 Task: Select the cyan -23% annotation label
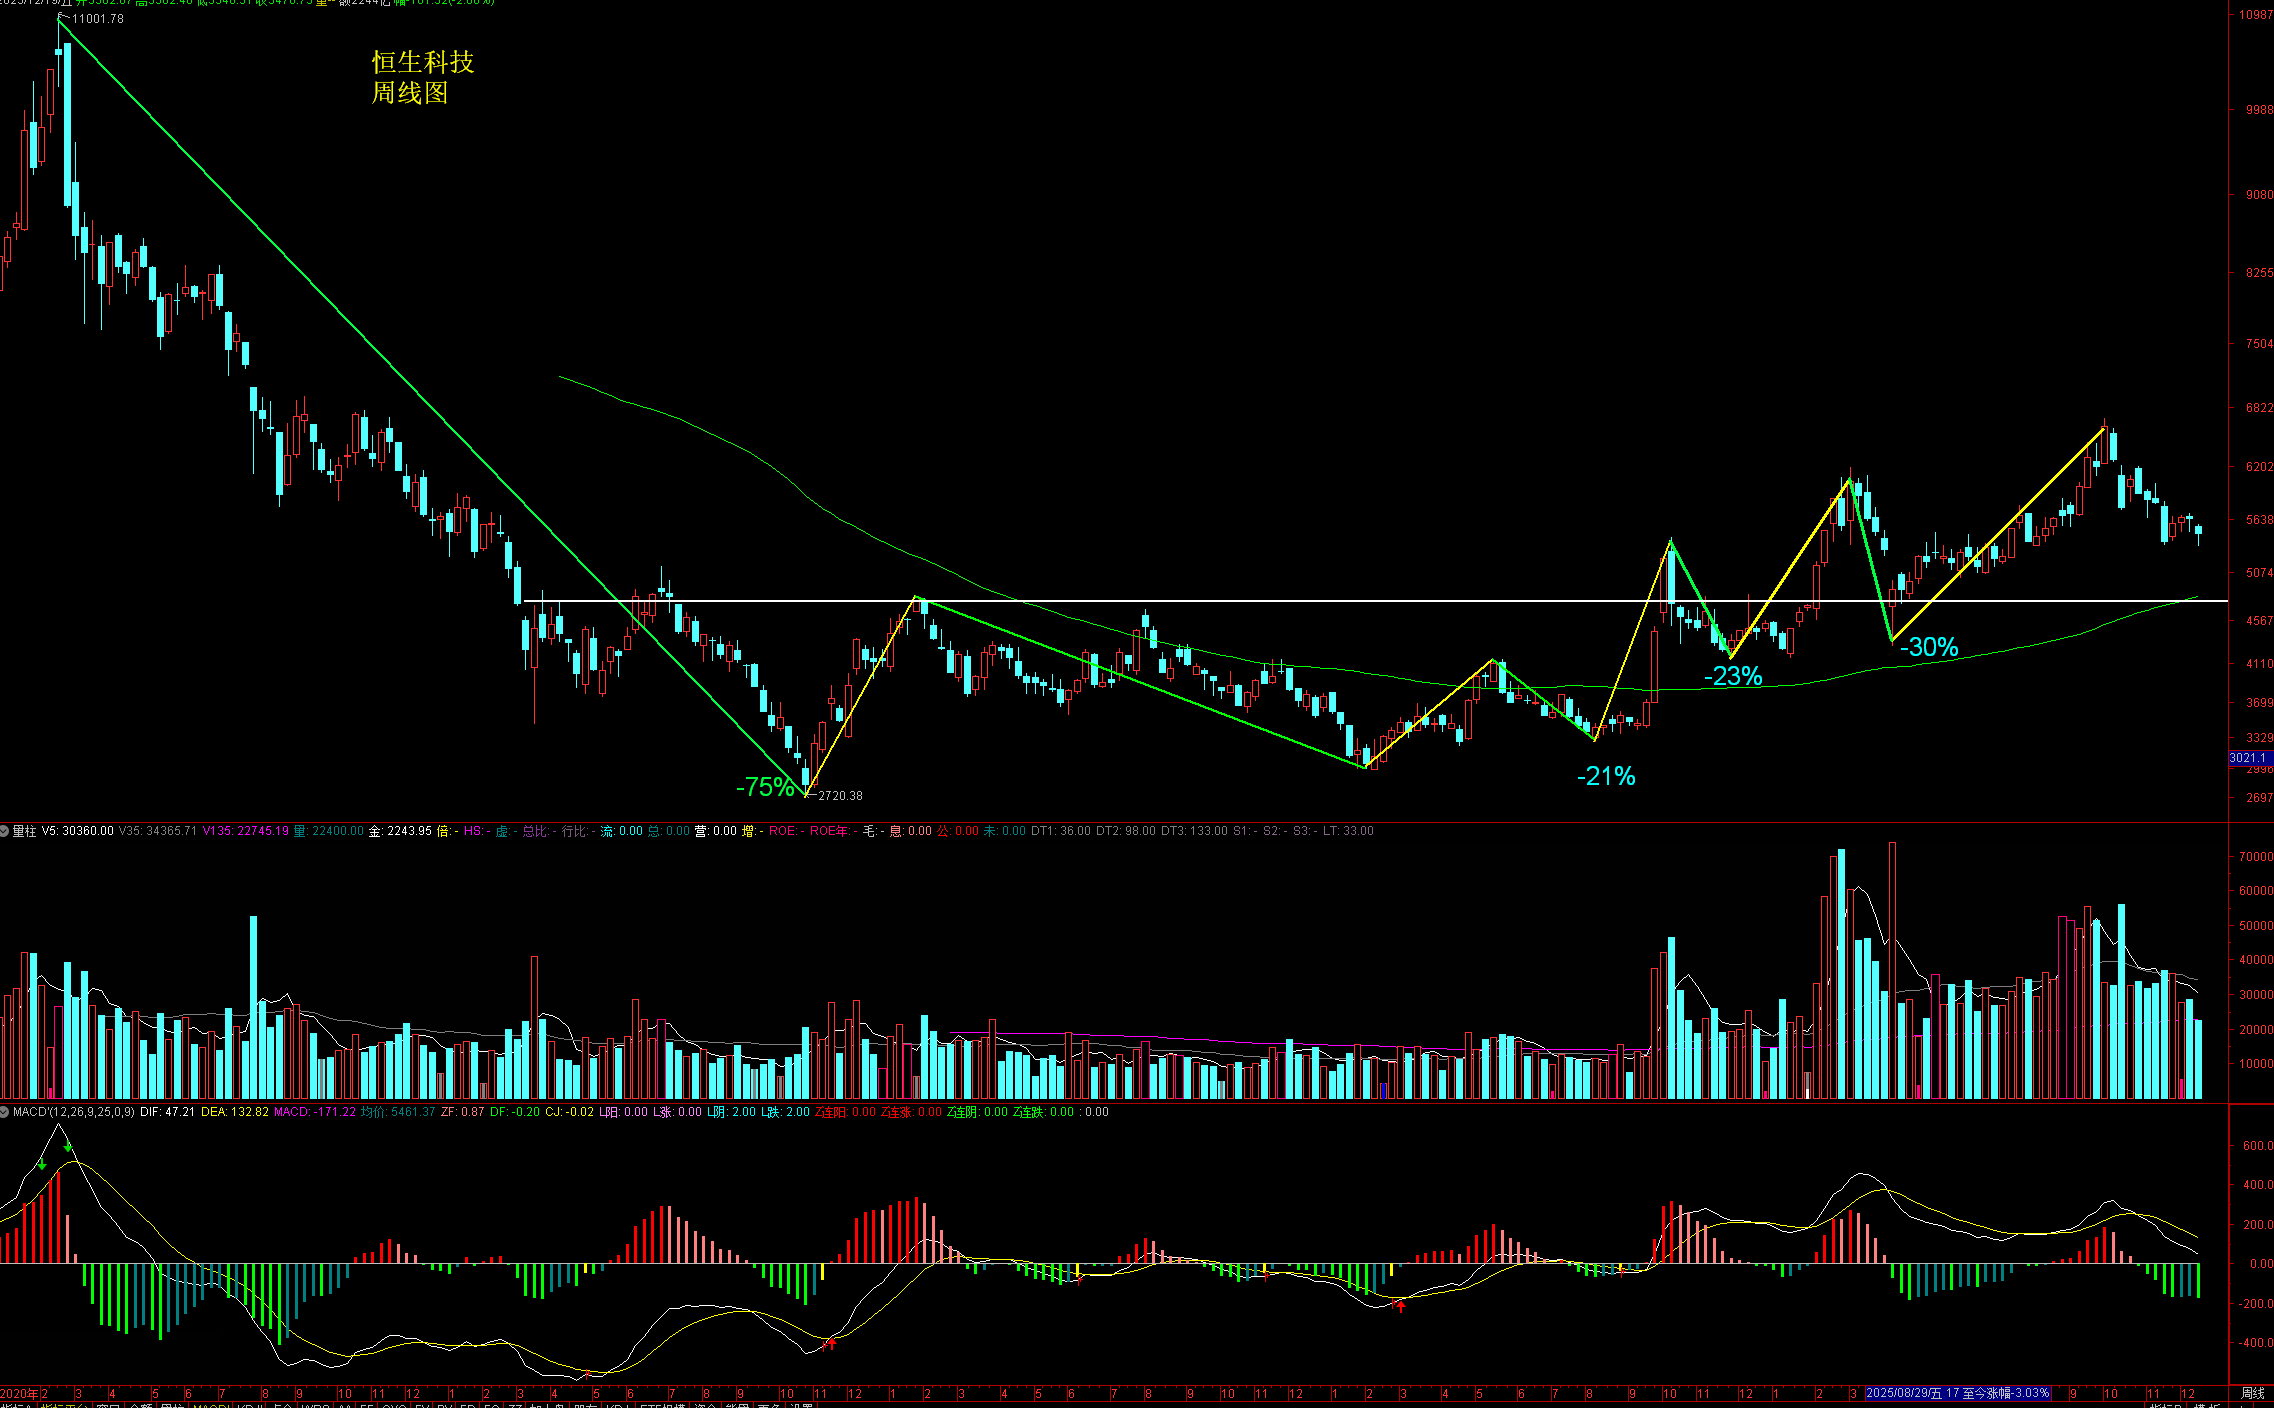(x=1733, y=676)
